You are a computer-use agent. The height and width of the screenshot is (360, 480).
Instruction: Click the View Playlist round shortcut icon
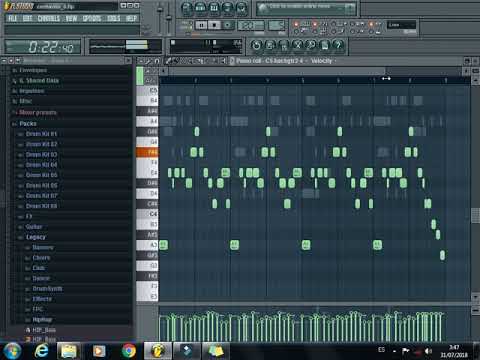(x=187, y=8)
